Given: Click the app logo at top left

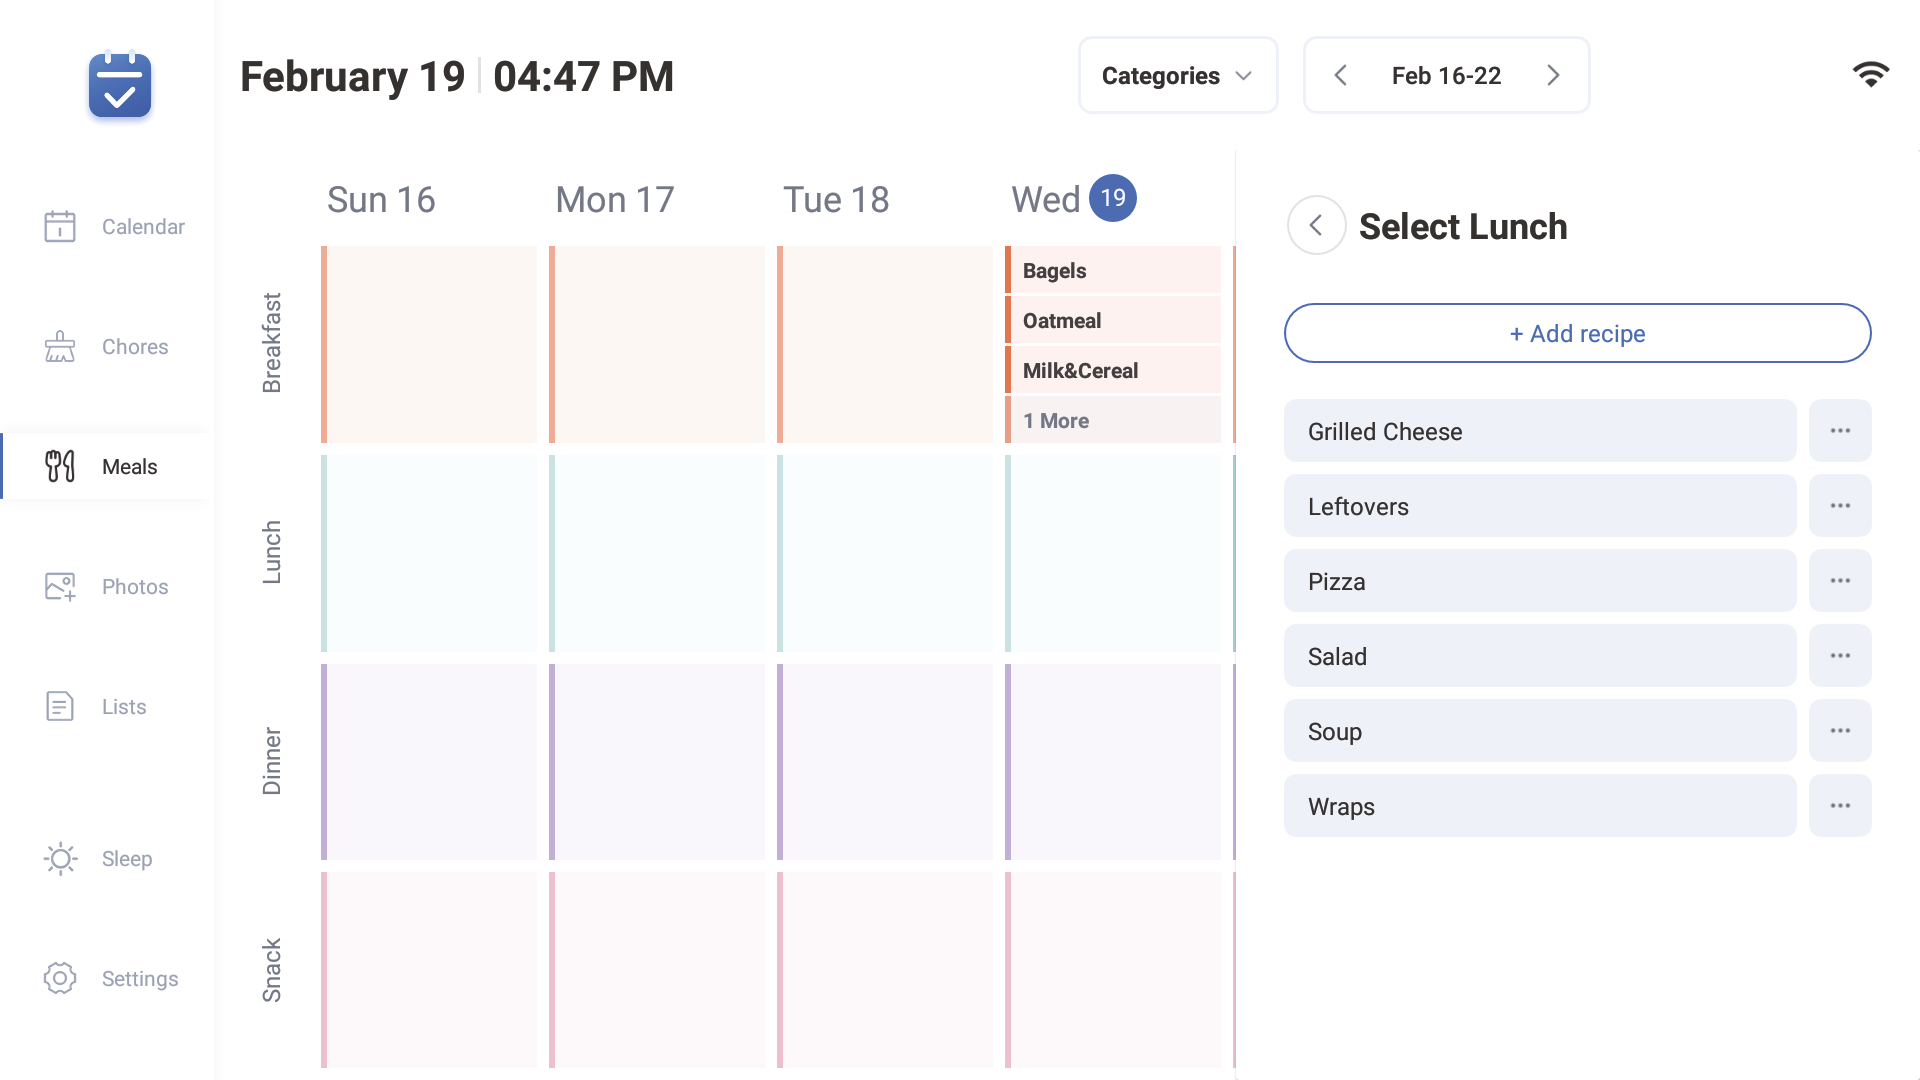Looking at the screenshot, I should (119, 86).
